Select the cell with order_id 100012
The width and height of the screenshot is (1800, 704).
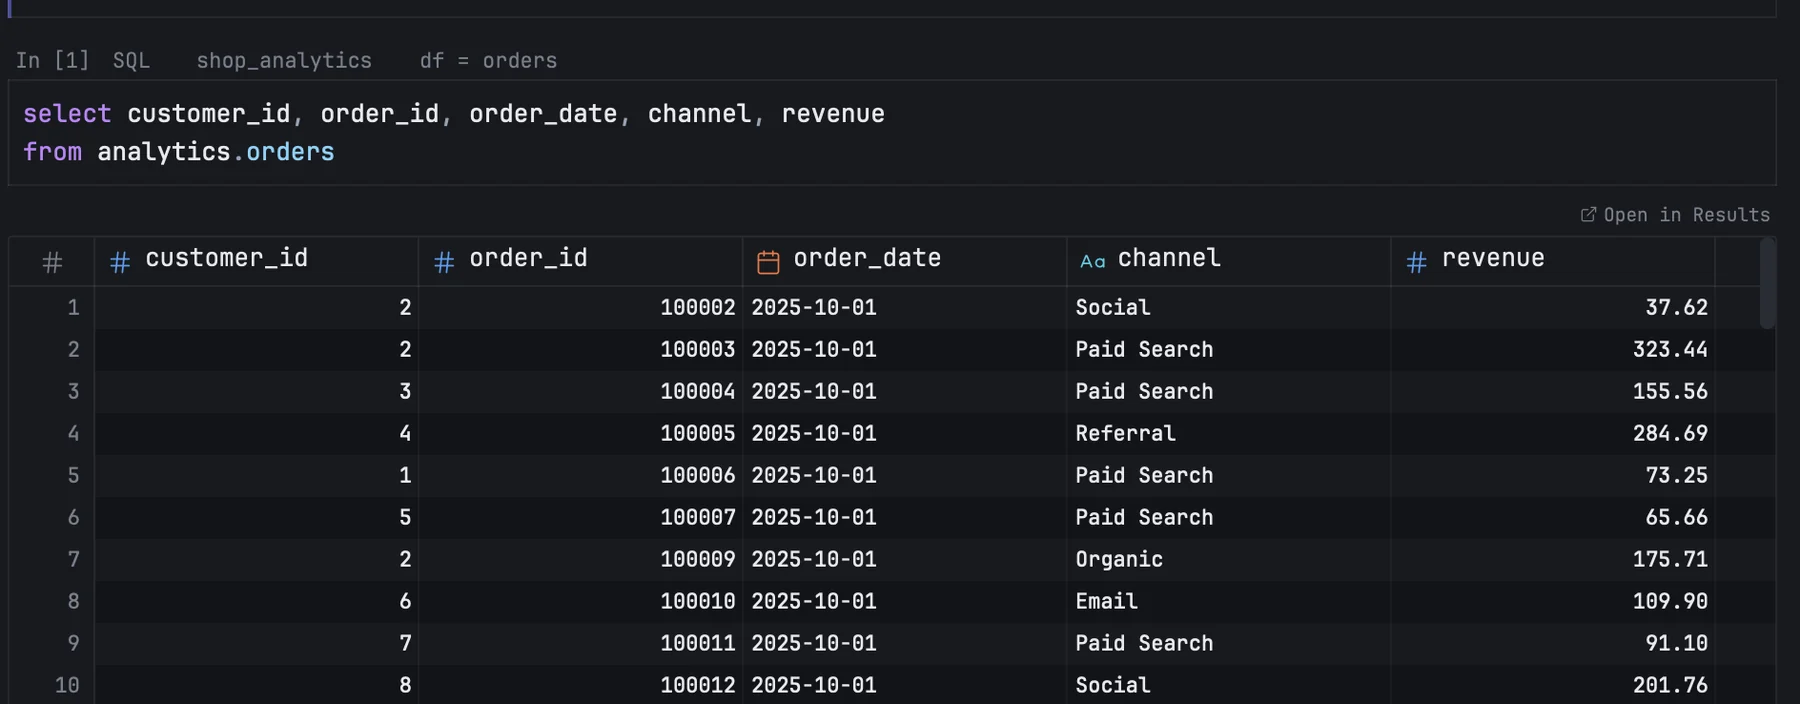click(580, 685)
